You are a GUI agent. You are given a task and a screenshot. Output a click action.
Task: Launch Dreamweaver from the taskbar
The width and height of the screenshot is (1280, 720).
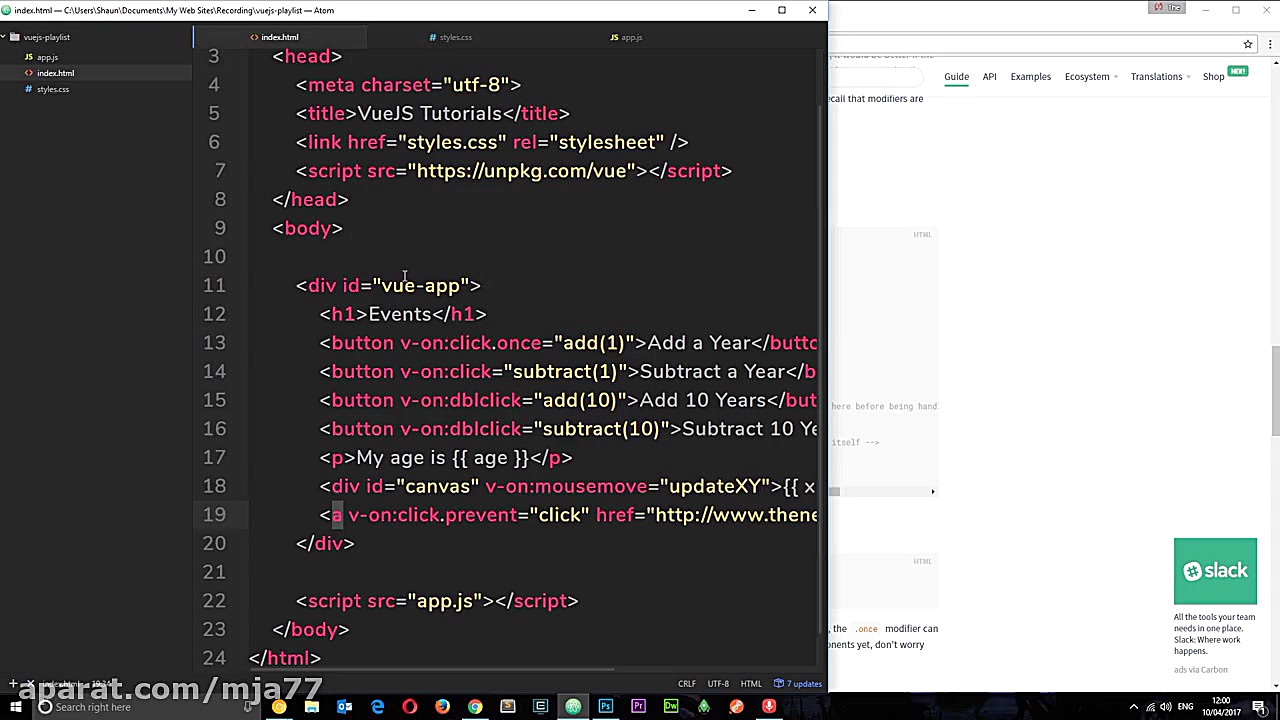671,707
